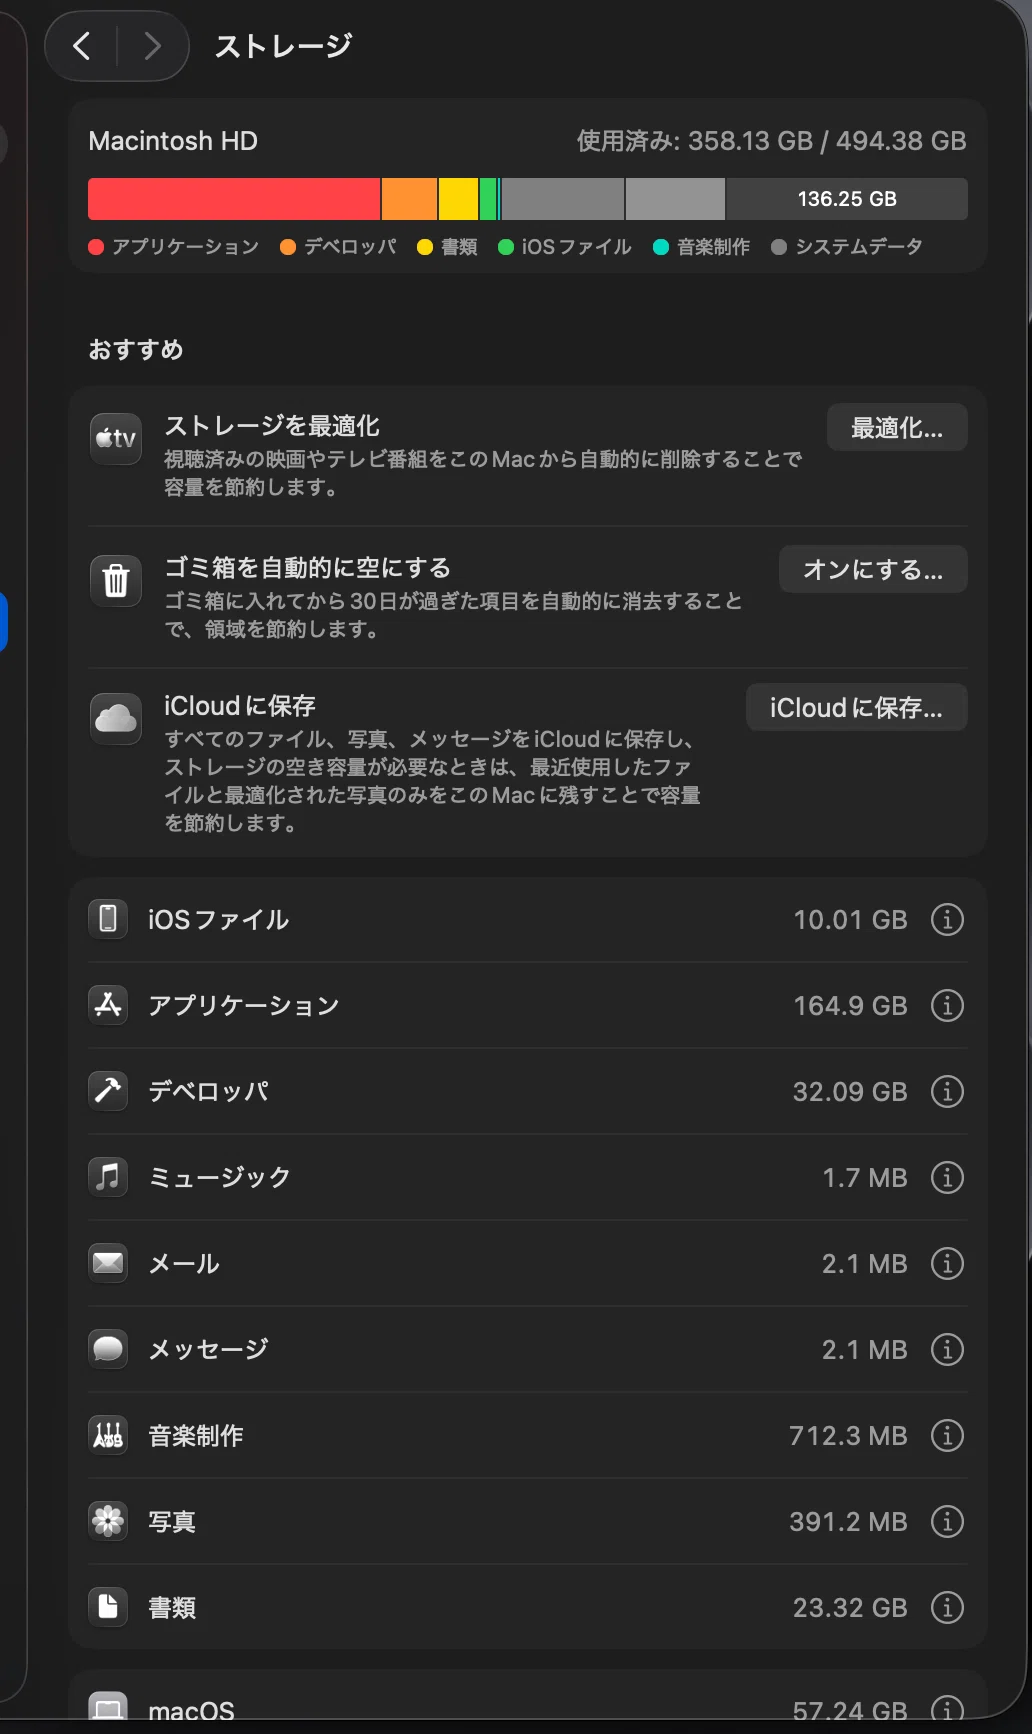
Task: Open info for ミュージック storage entry
Action: (947, 1177)
